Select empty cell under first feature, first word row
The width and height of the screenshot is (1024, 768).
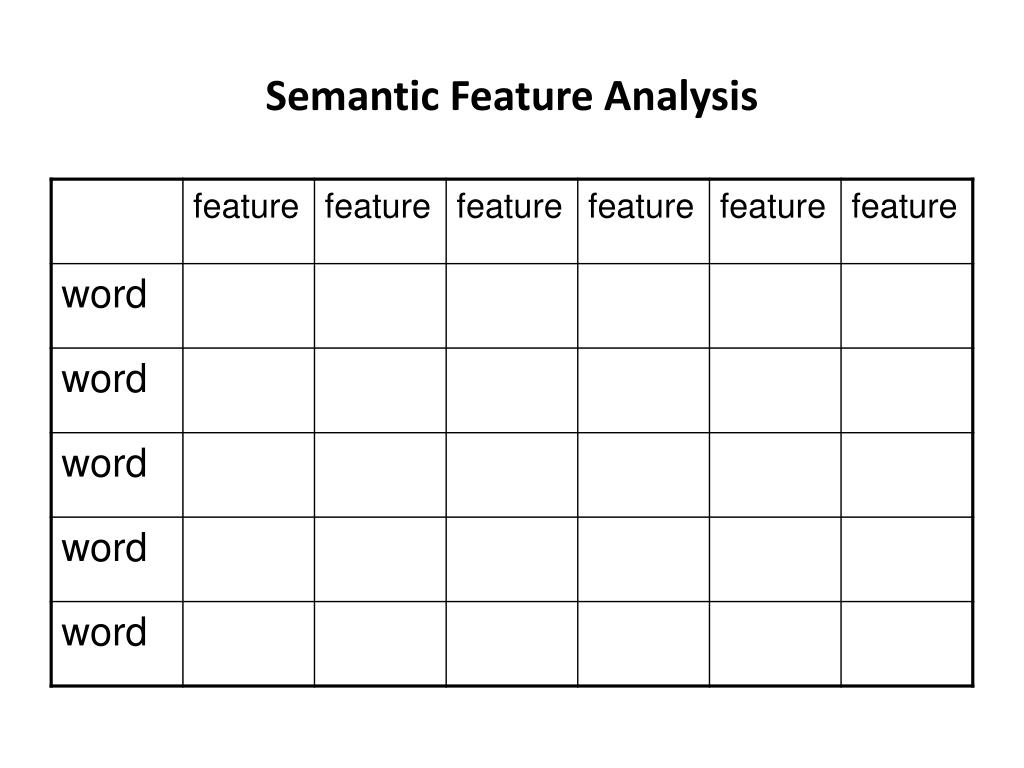[248, 306]
